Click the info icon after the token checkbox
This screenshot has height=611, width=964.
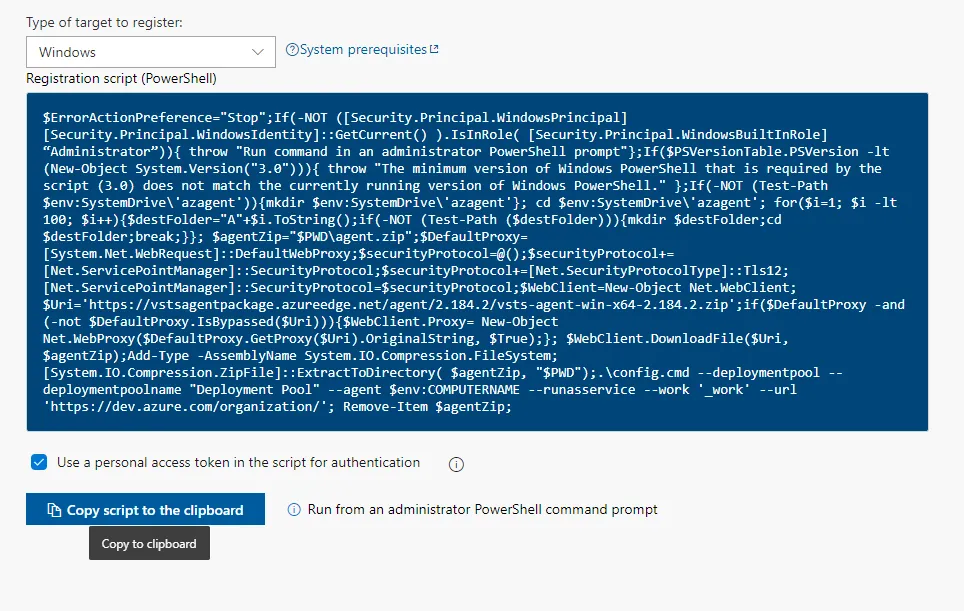[458, 463]
